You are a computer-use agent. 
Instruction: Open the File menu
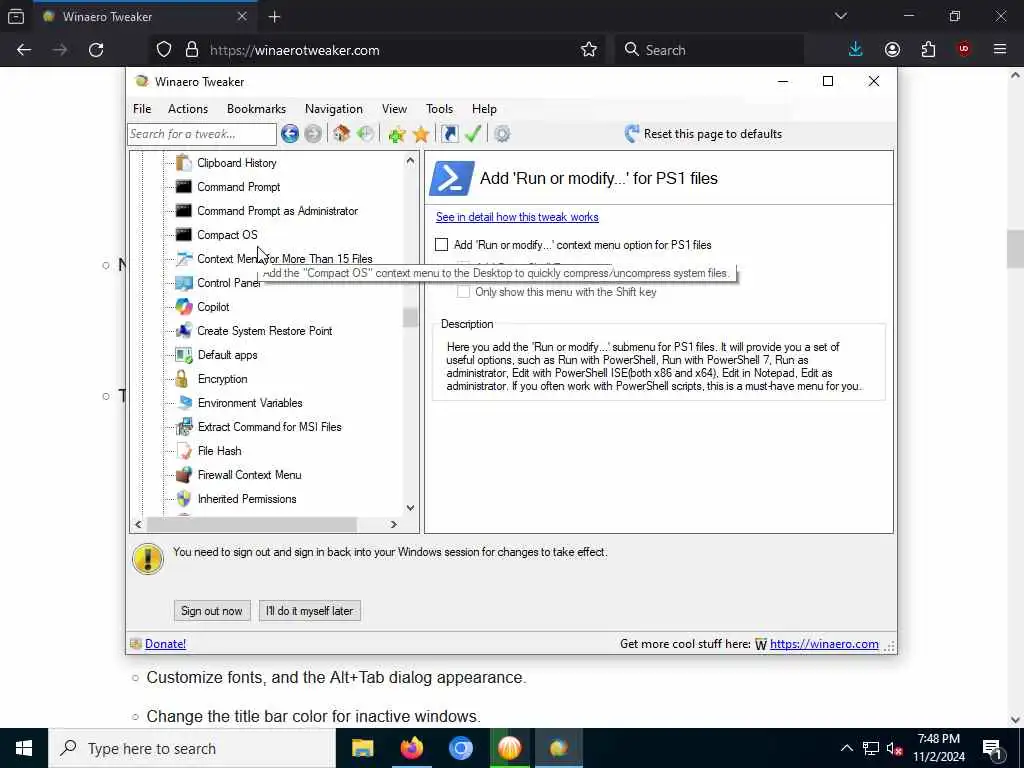(142, 109)
